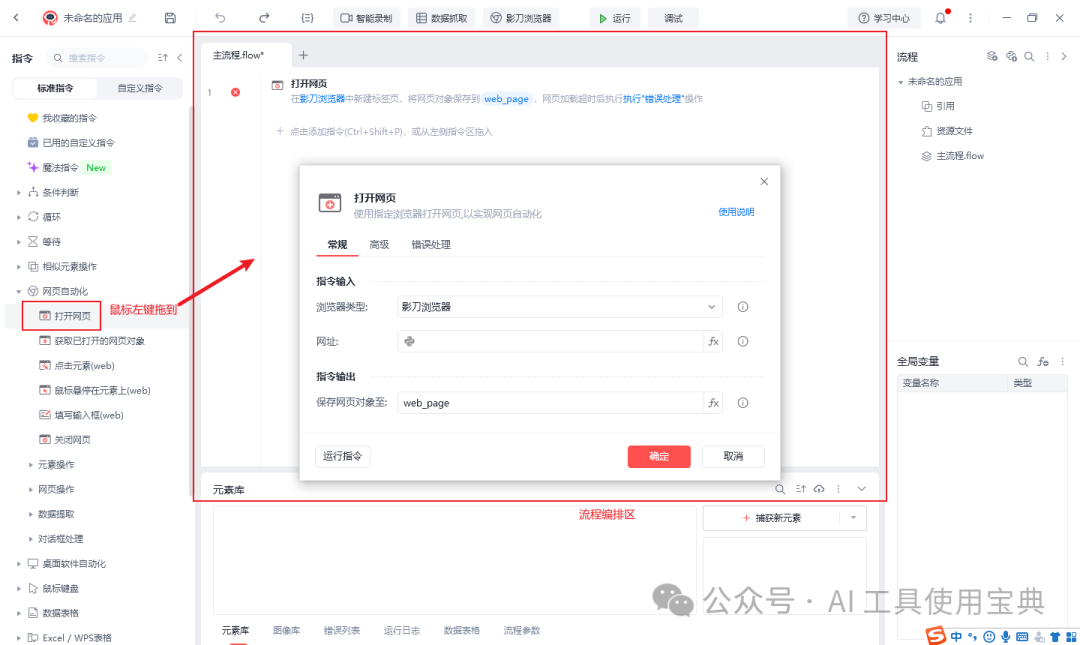The width and height of the screenshot is (1080, 645).
Task: Click the web_page output field
Action: coord(550,402)
